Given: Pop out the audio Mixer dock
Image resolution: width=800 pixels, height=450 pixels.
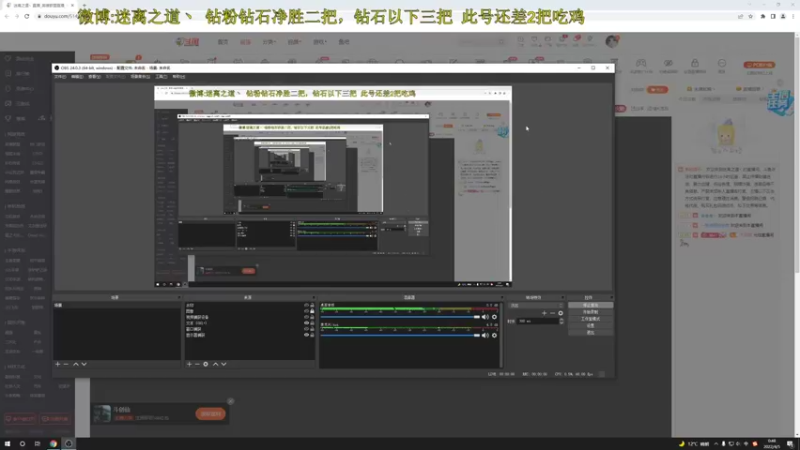Looking at the screenshot, I should tap(502, 297).
